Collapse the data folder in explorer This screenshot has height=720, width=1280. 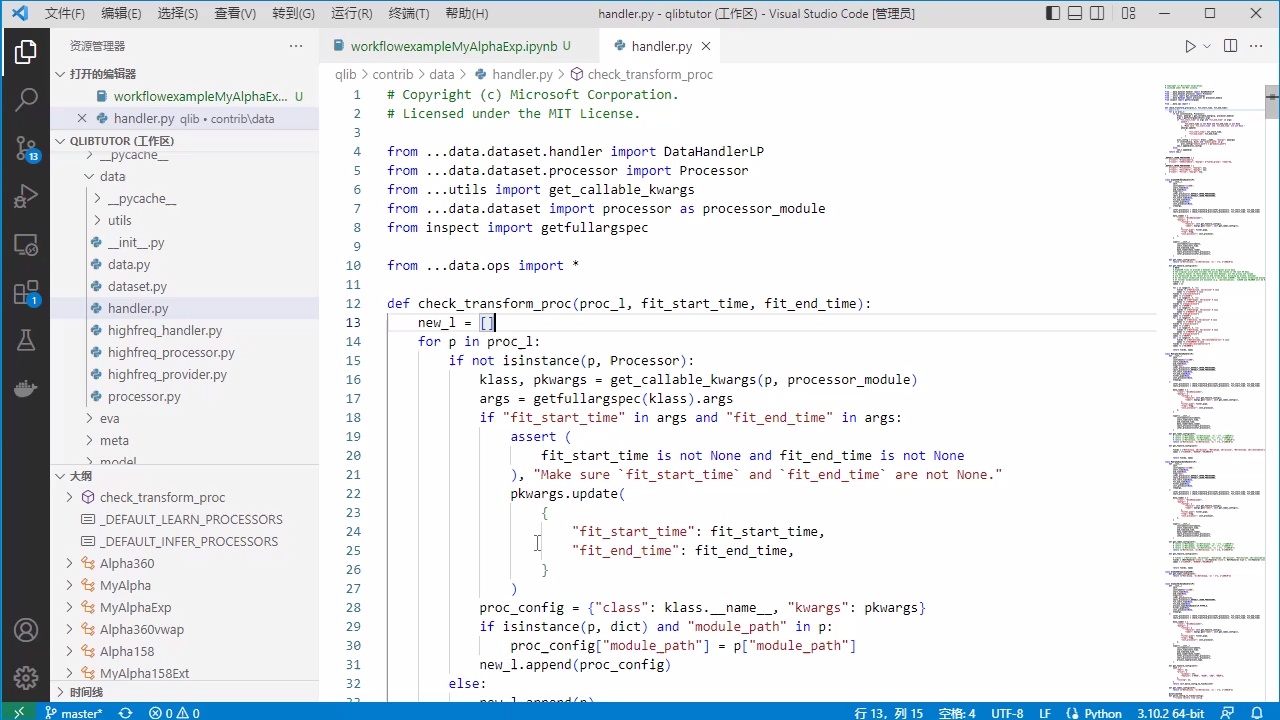pos(112,176)
